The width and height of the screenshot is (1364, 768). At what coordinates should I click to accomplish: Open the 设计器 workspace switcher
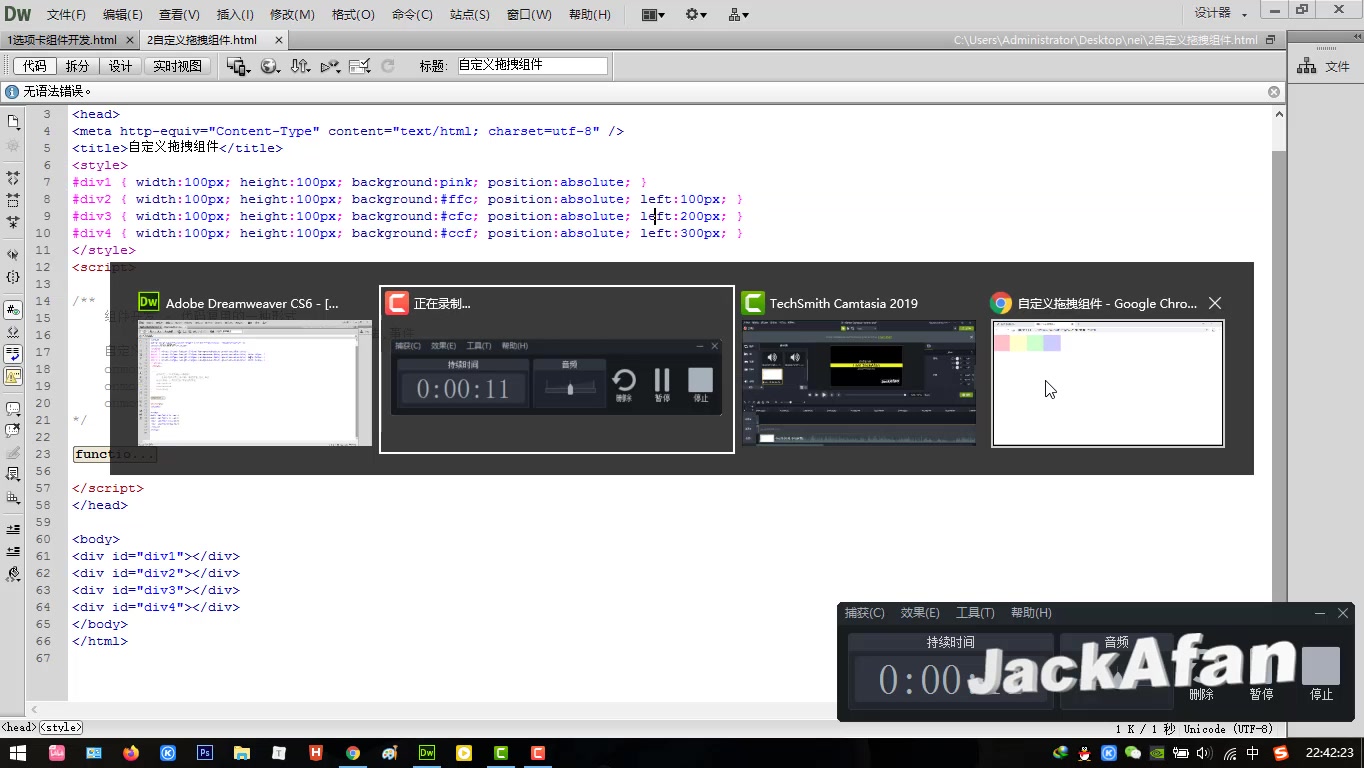1221,13
